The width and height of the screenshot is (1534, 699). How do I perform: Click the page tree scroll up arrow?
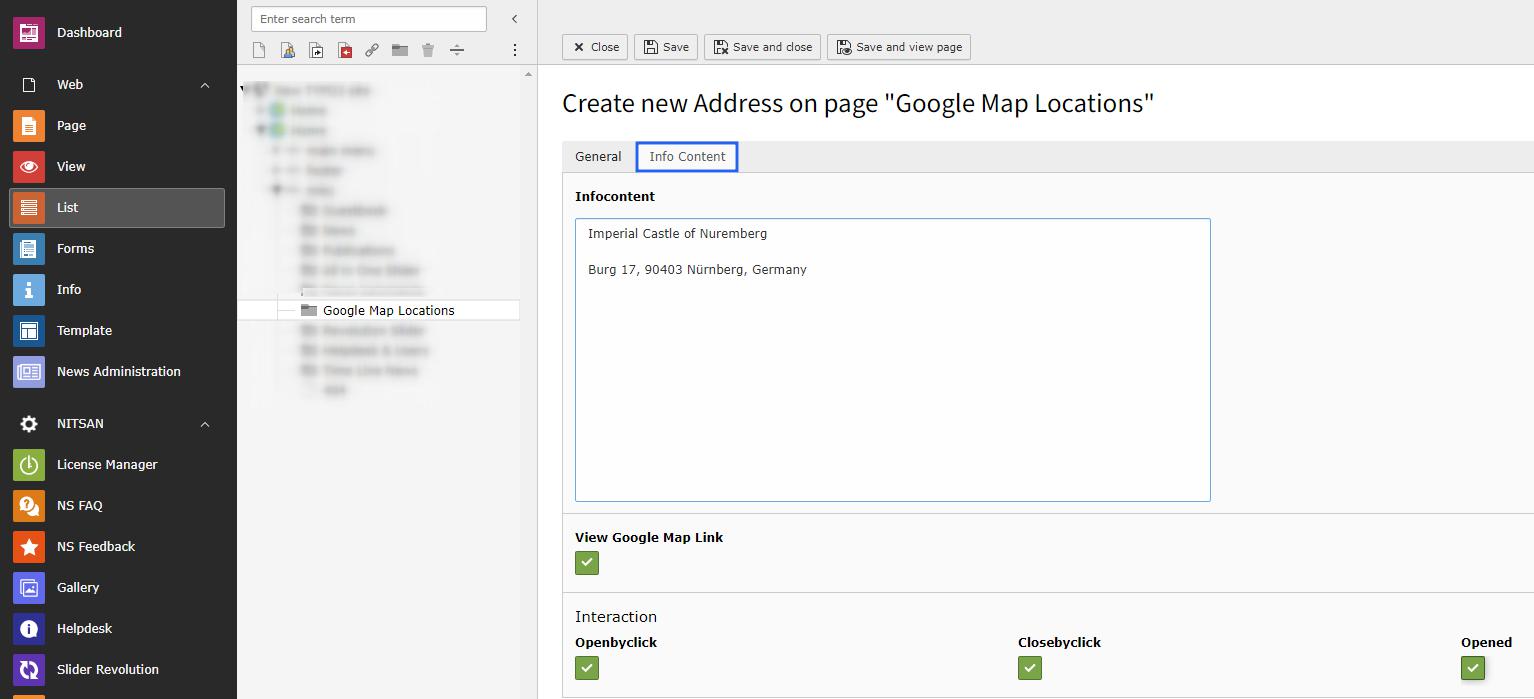pos(529,75)
